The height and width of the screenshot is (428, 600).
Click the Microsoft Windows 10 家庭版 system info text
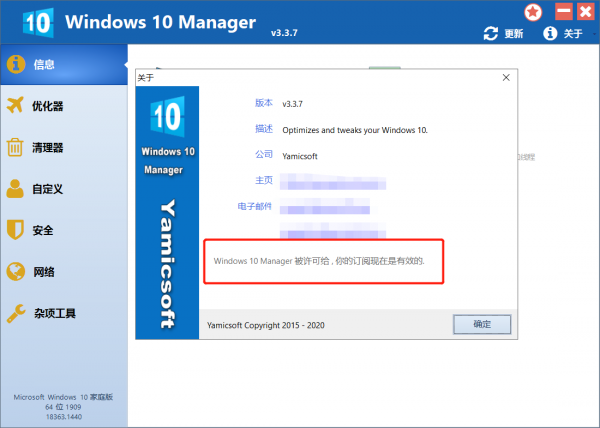click(63, 397)
